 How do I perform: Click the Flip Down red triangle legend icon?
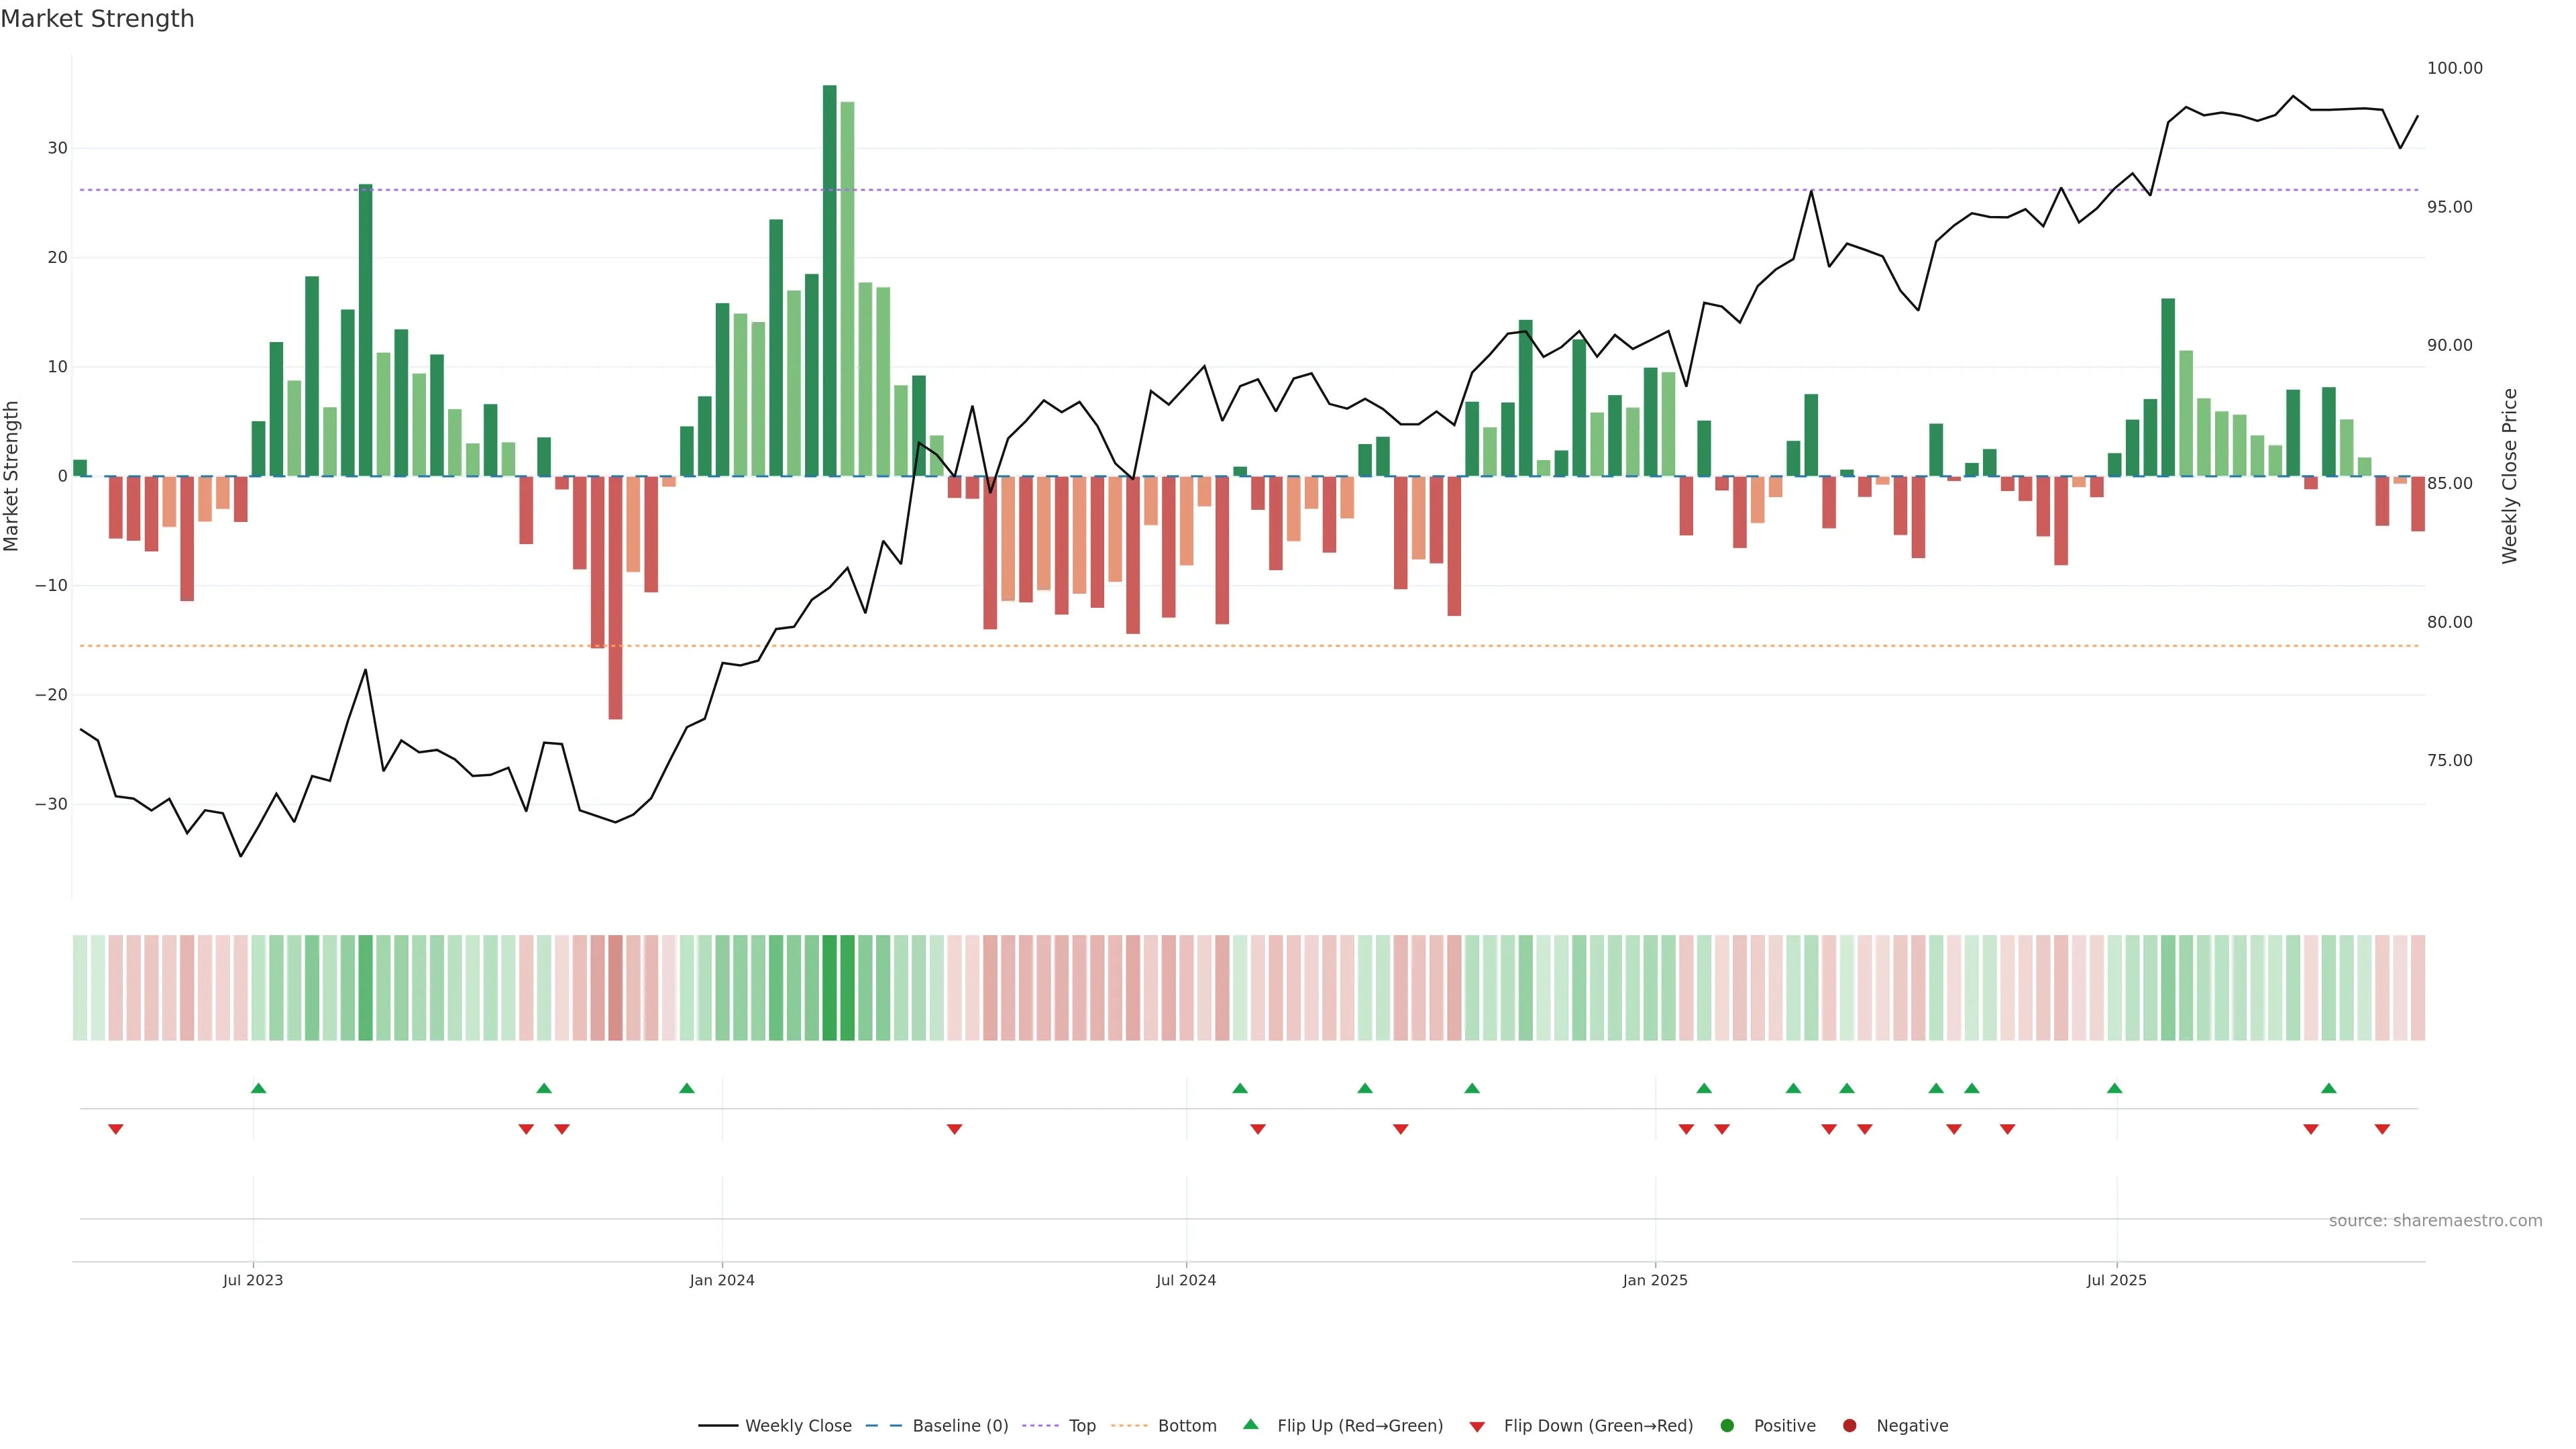click(1477, 1426)
